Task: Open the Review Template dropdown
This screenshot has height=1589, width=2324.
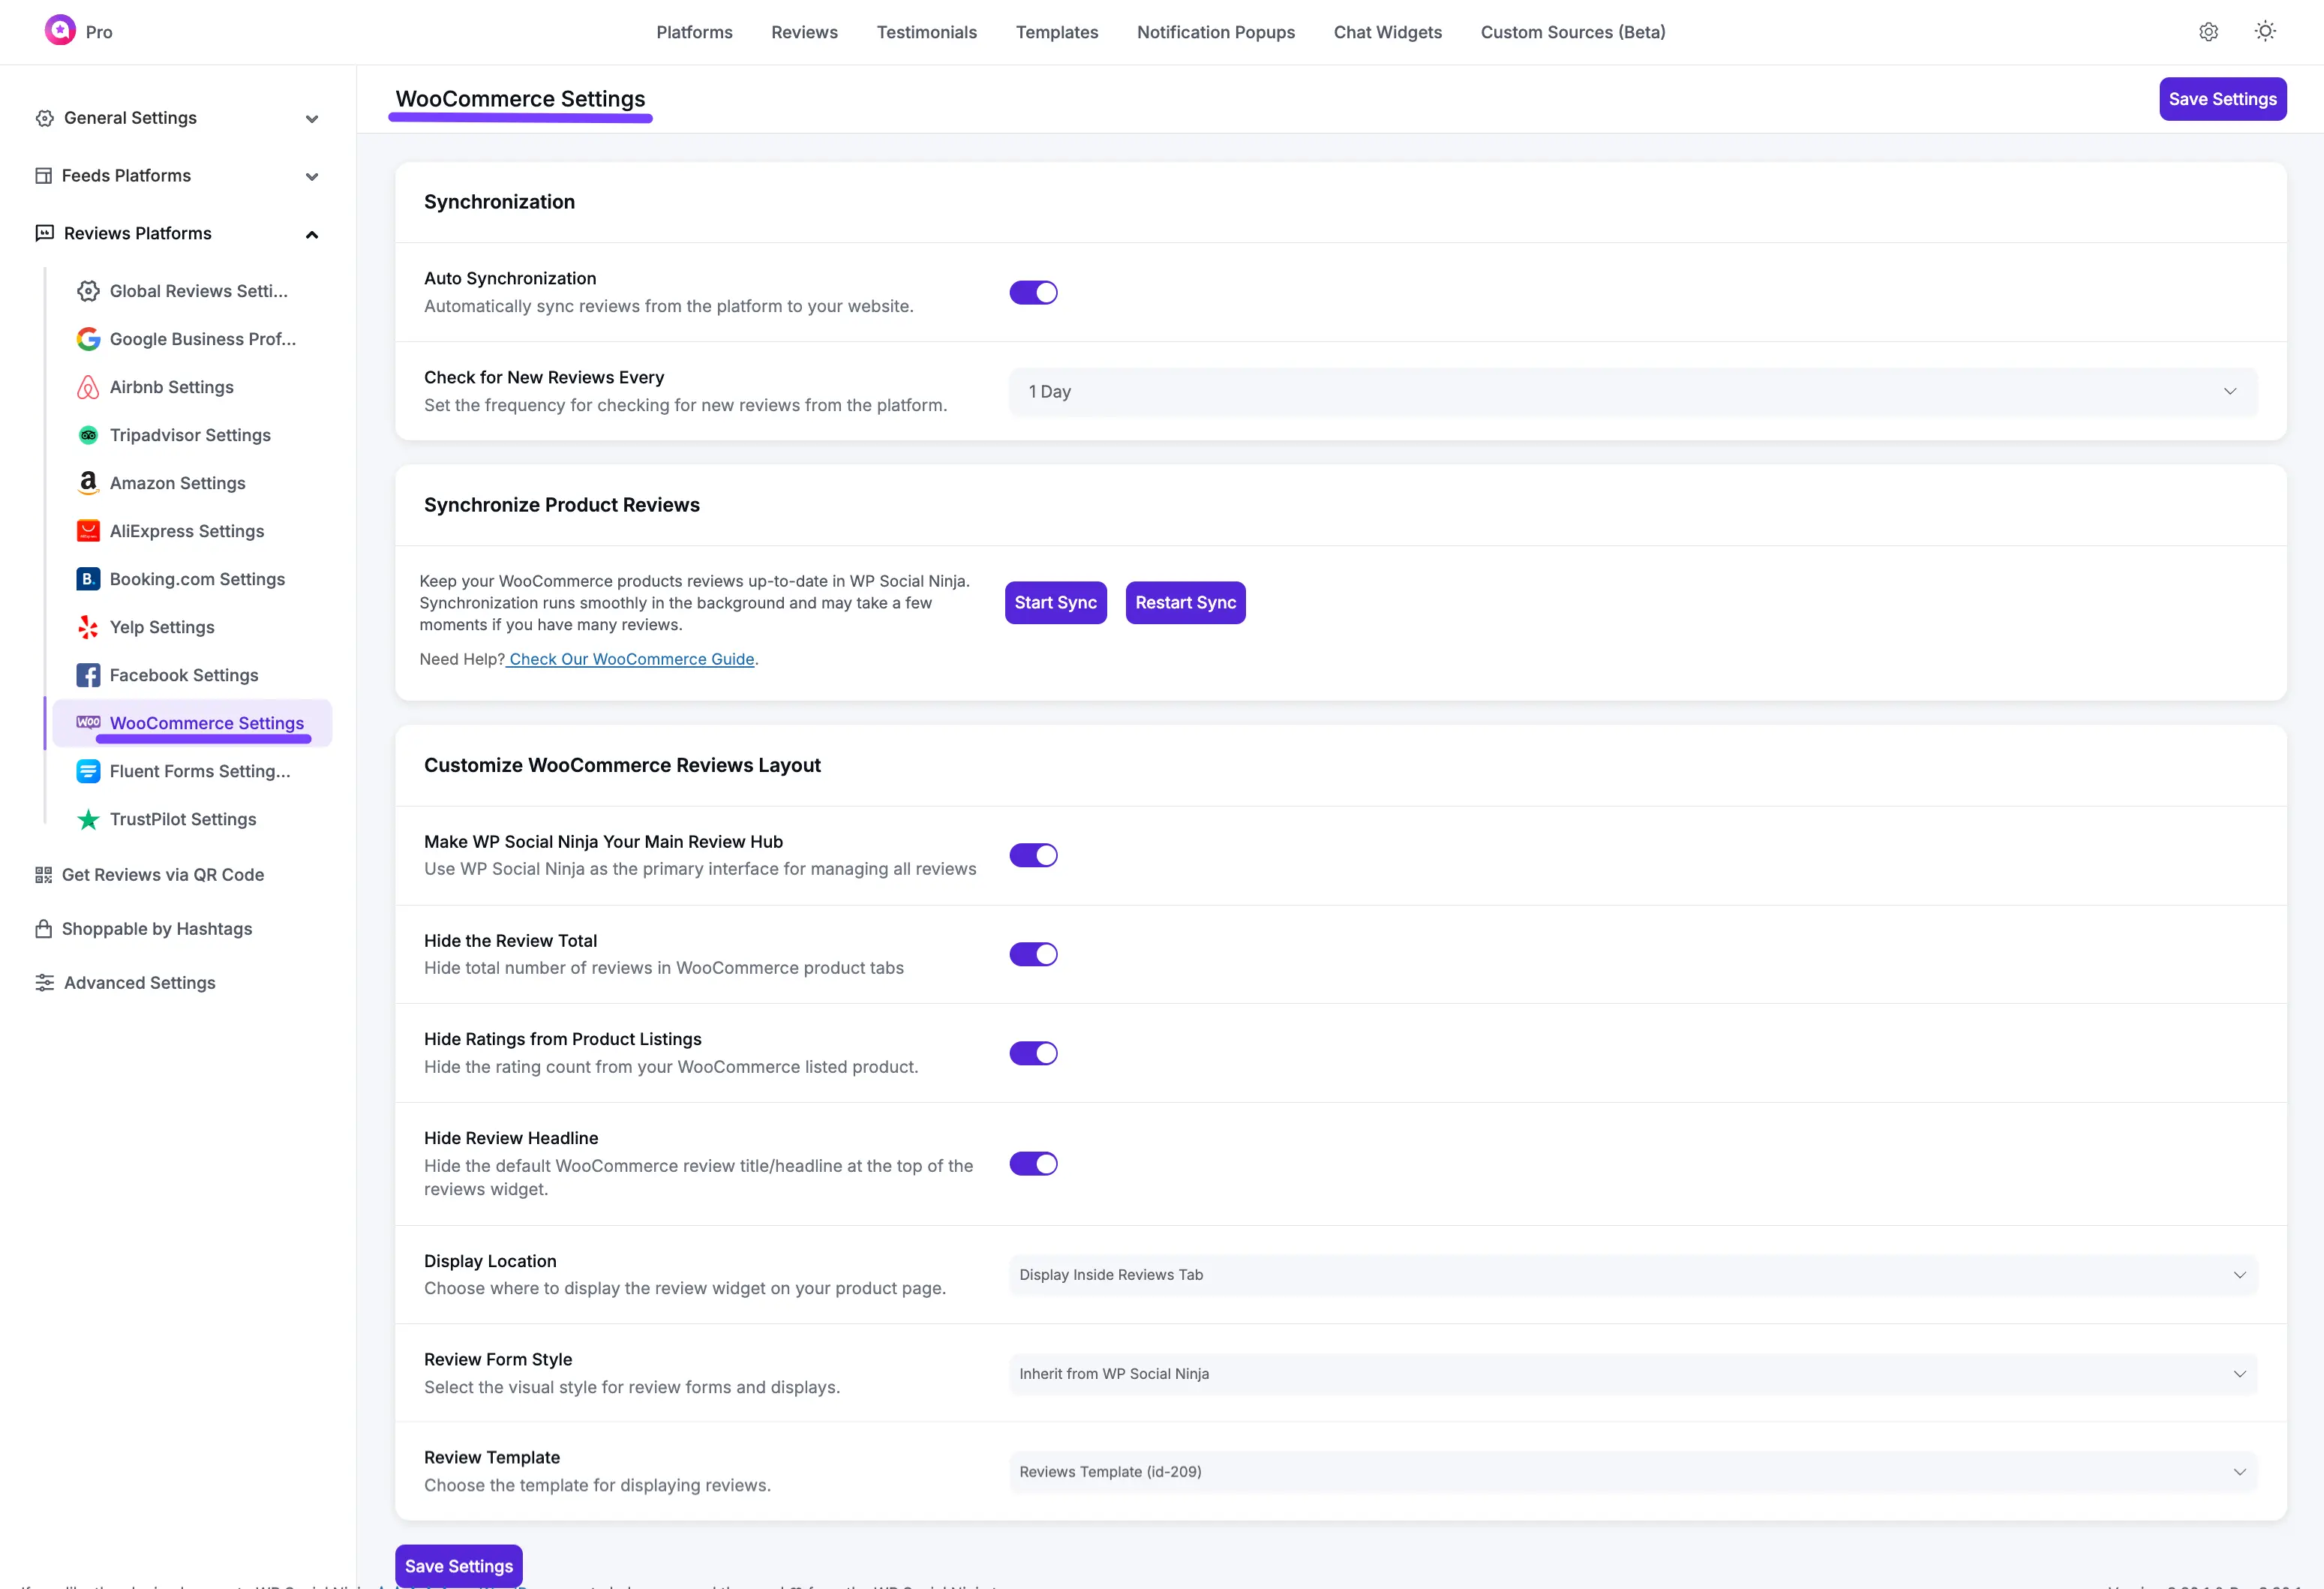Action: coord(1630,1471)
